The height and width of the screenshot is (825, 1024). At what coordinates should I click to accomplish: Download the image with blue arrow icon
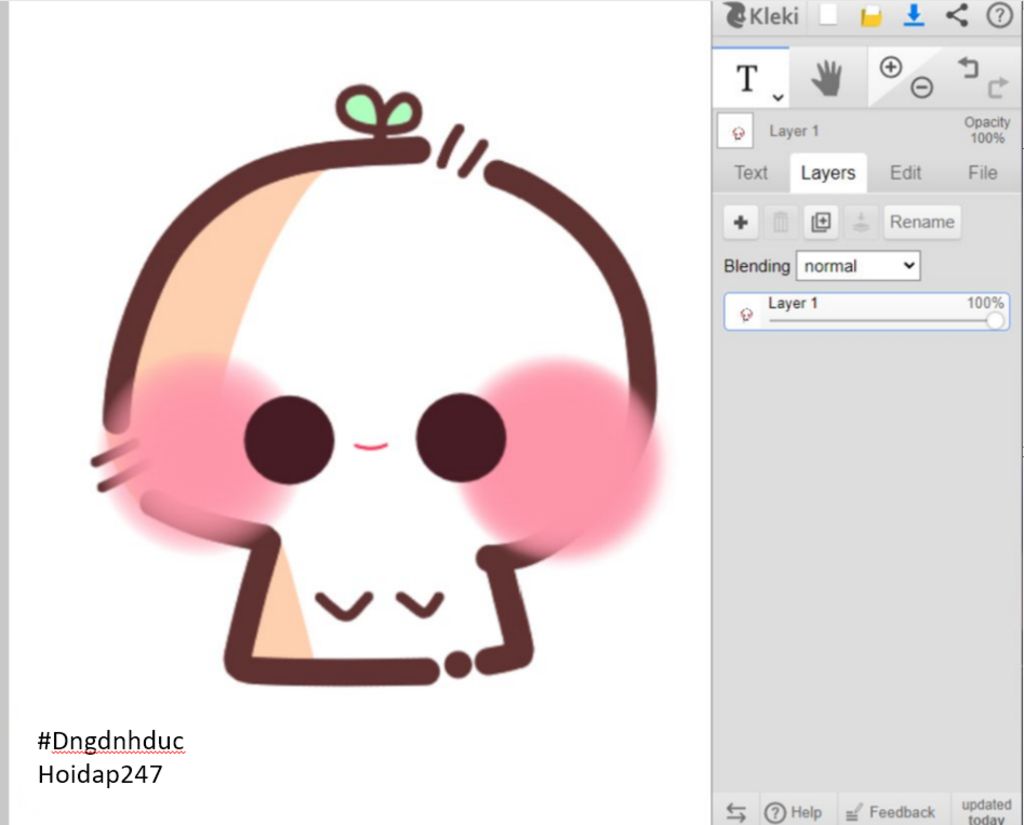click(x=913, y=15)
